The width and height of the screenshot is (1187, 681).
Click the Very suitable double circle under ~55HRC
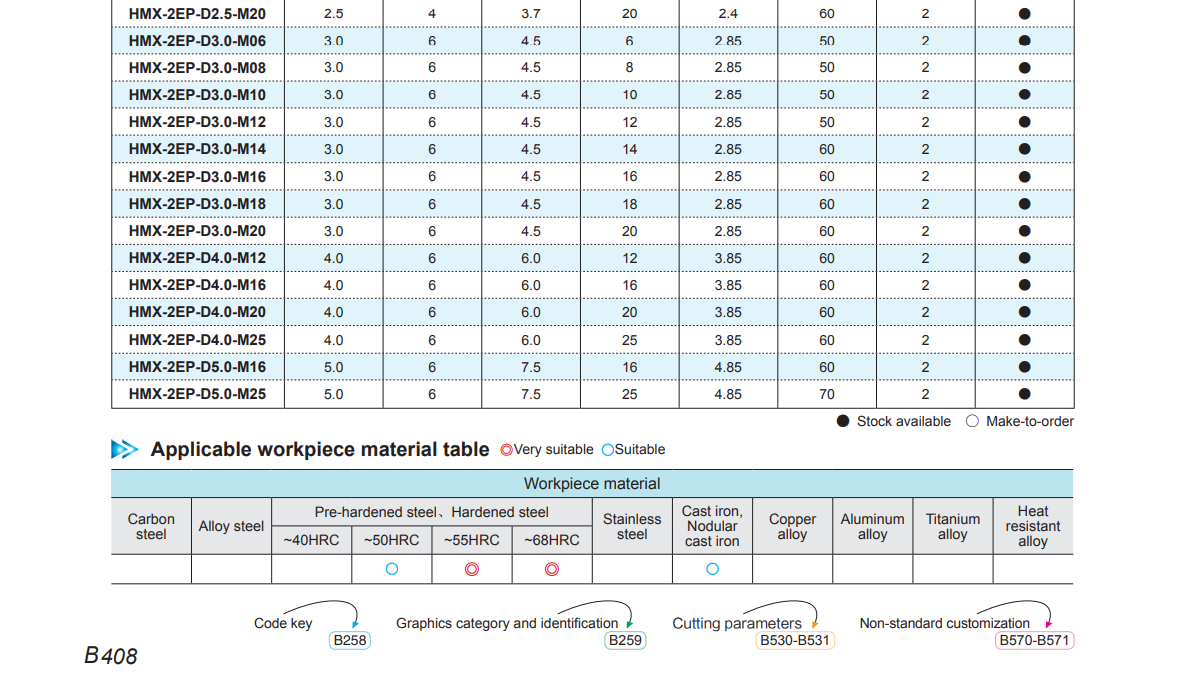pyautogui.click(x=472, y=569)
